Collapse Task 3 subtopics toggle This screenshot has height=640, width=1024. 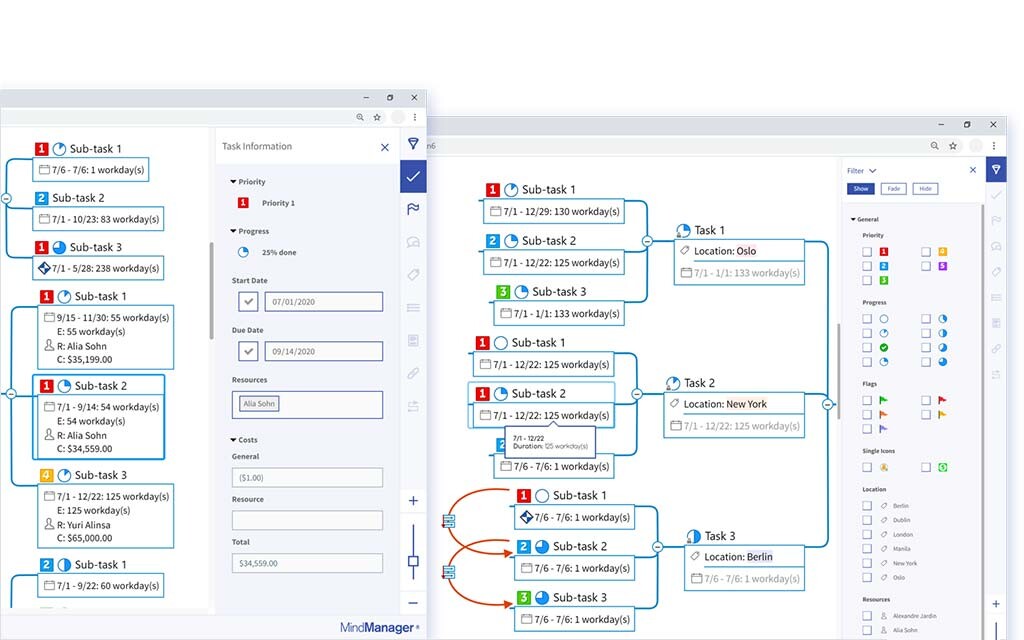click(x=658, y=547)
